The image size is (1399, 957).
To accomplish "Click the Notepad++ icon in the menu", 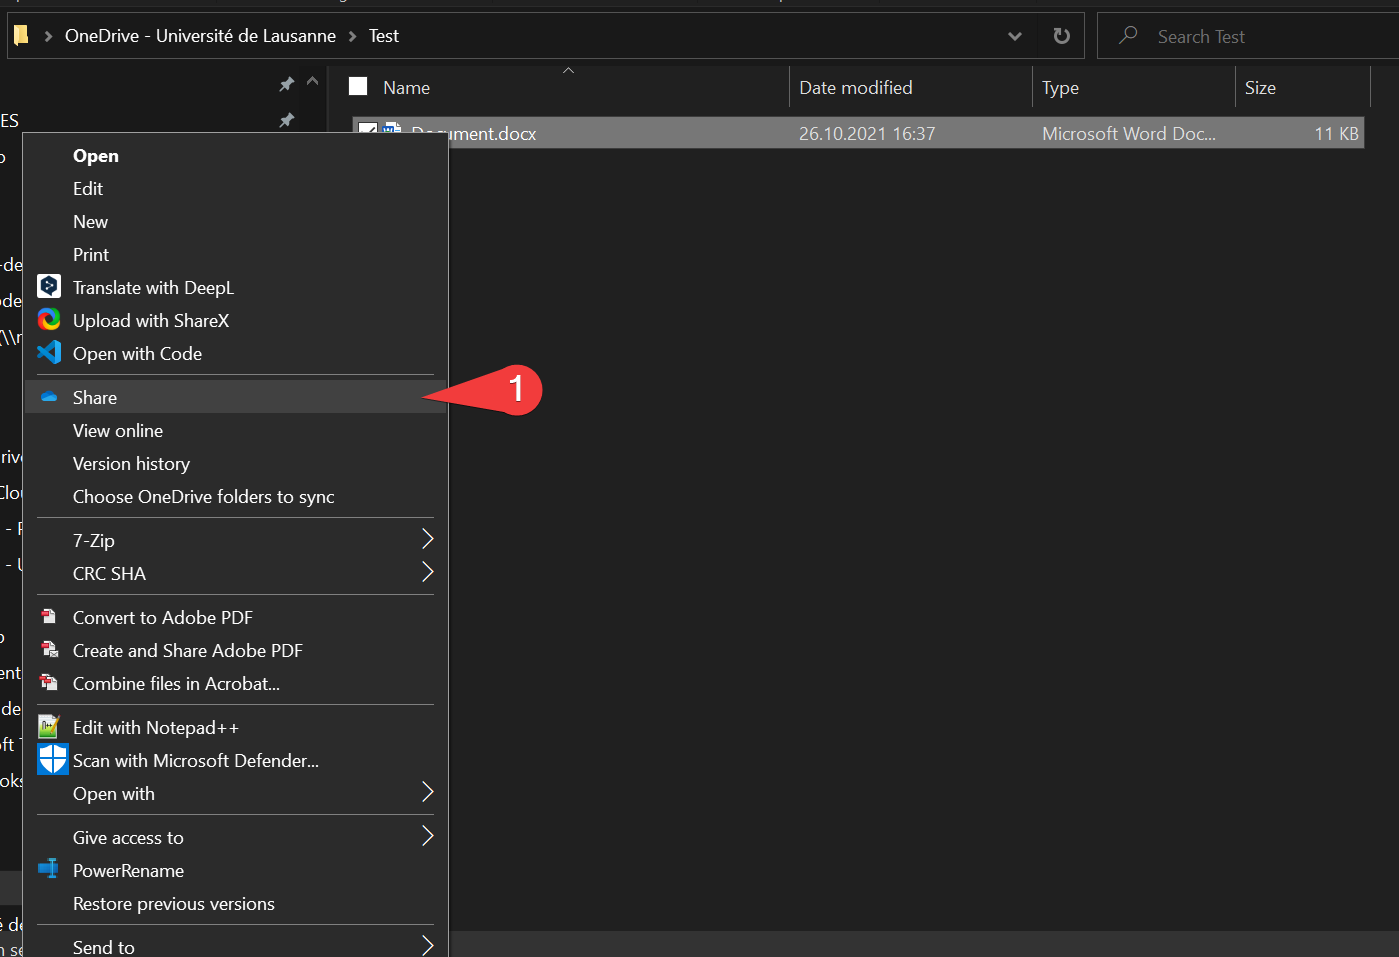I will 49,727.
